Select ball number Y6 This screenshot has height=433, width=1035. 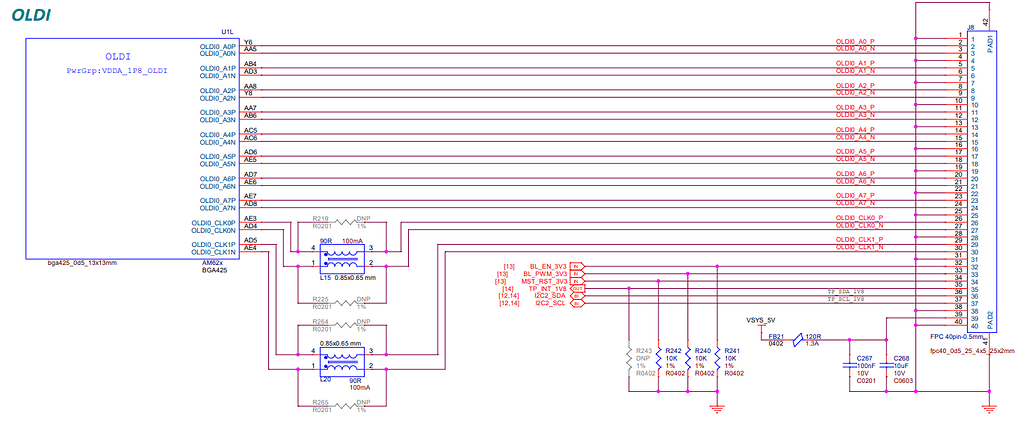click(248, 42)
